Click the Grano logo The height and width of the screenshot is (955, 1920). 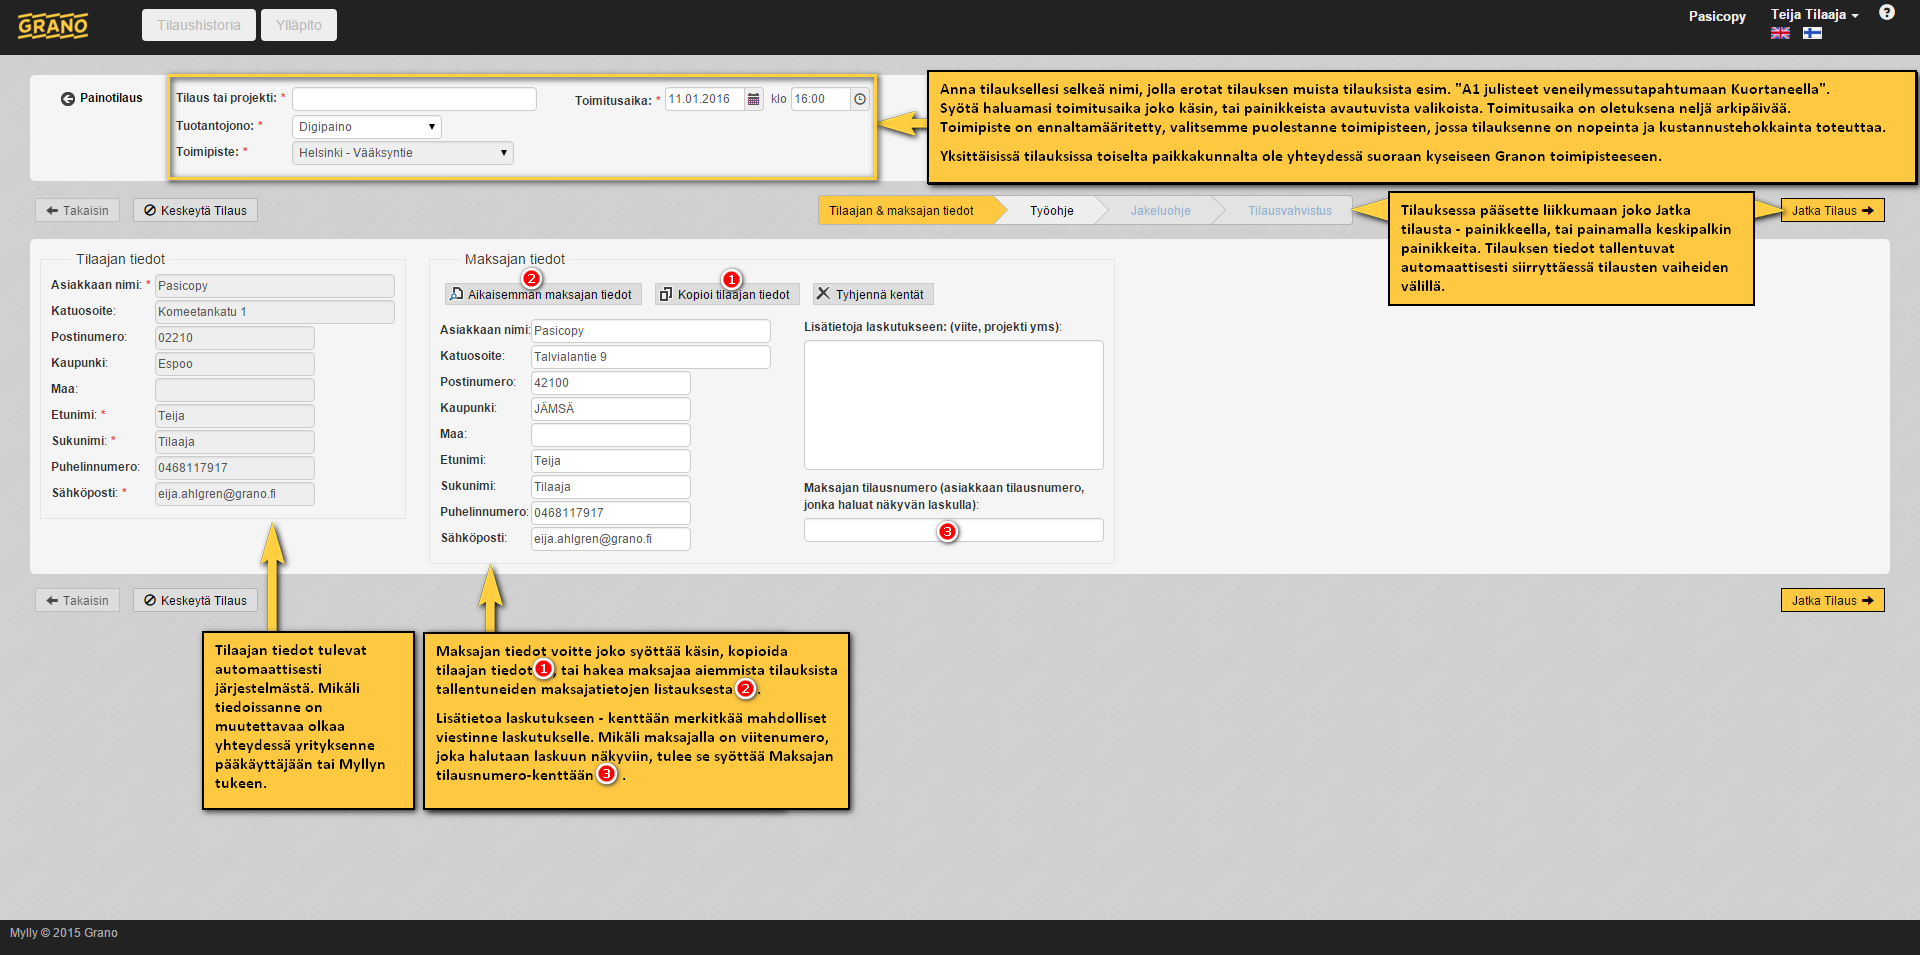pos(53,26)
